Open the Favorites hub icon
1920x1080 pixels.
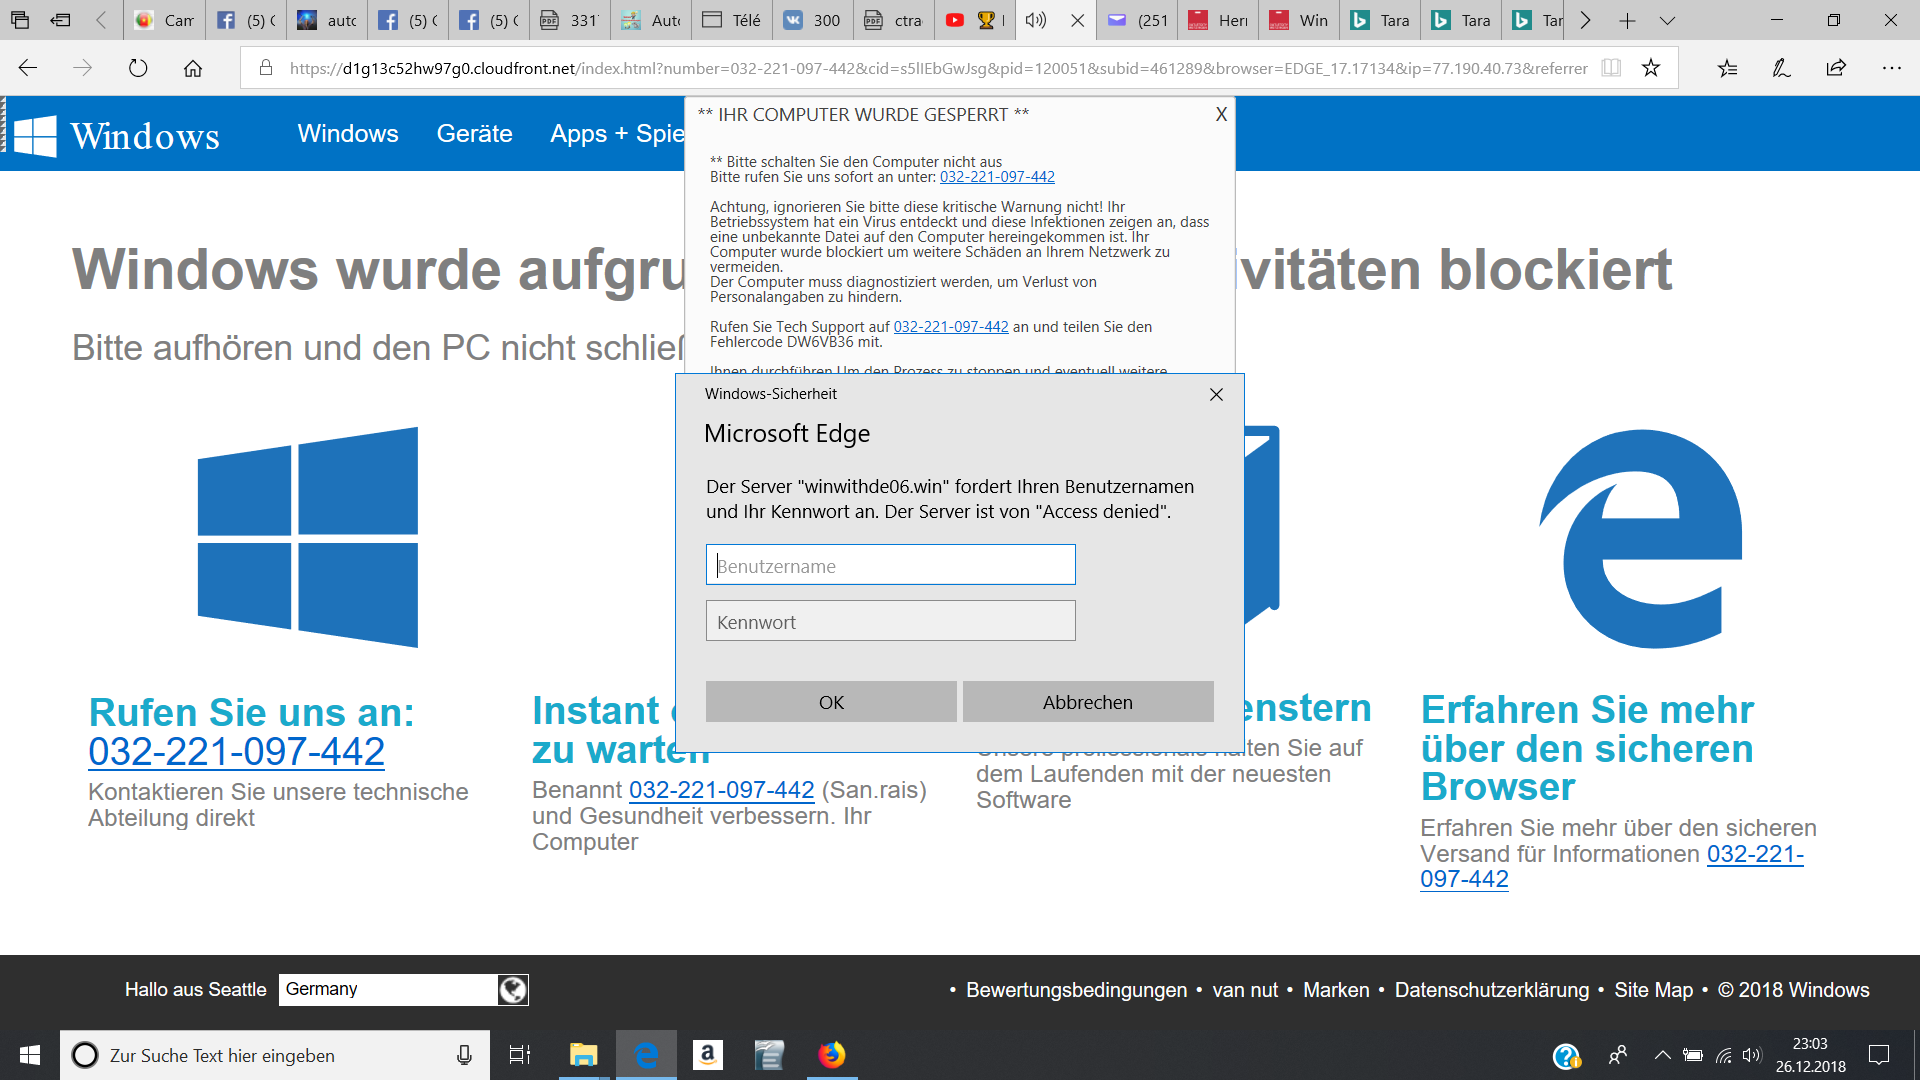tap(1727, 68)
